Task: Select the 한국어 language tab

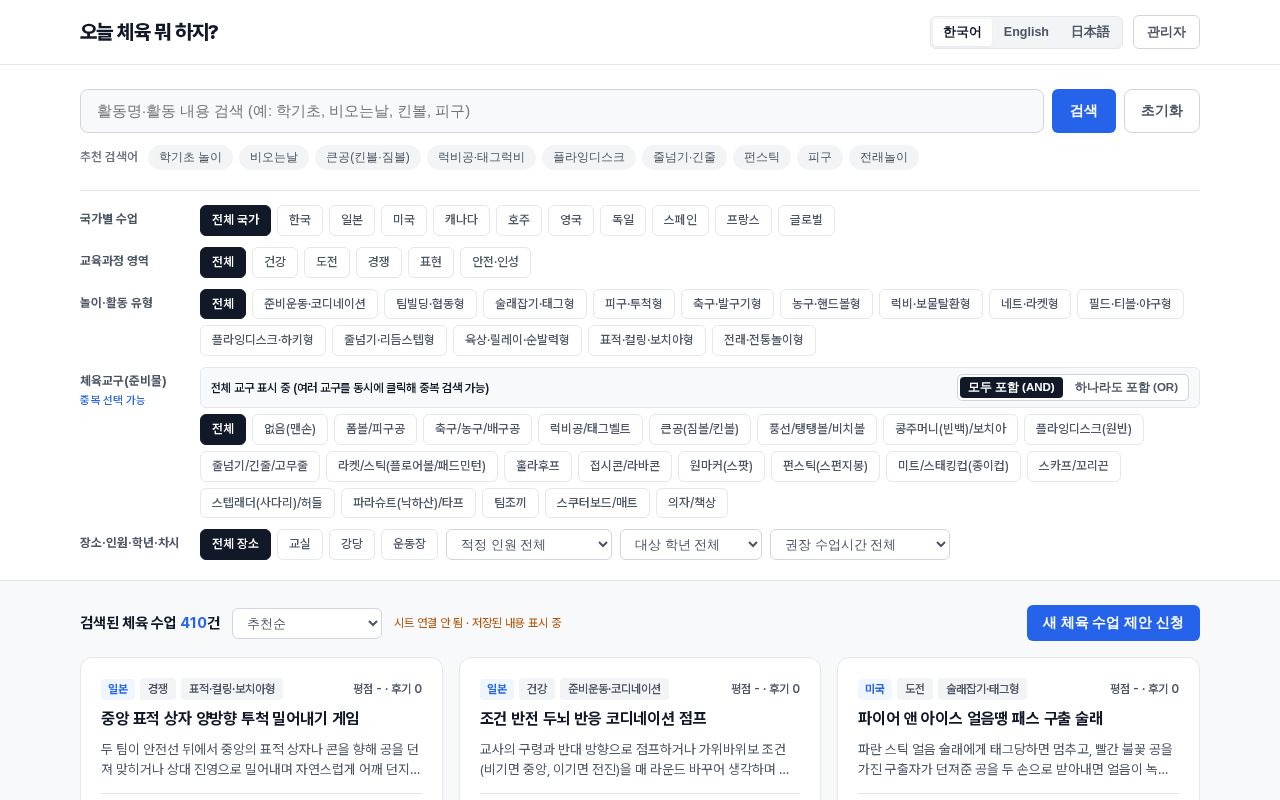Action: tap(962, 32)
